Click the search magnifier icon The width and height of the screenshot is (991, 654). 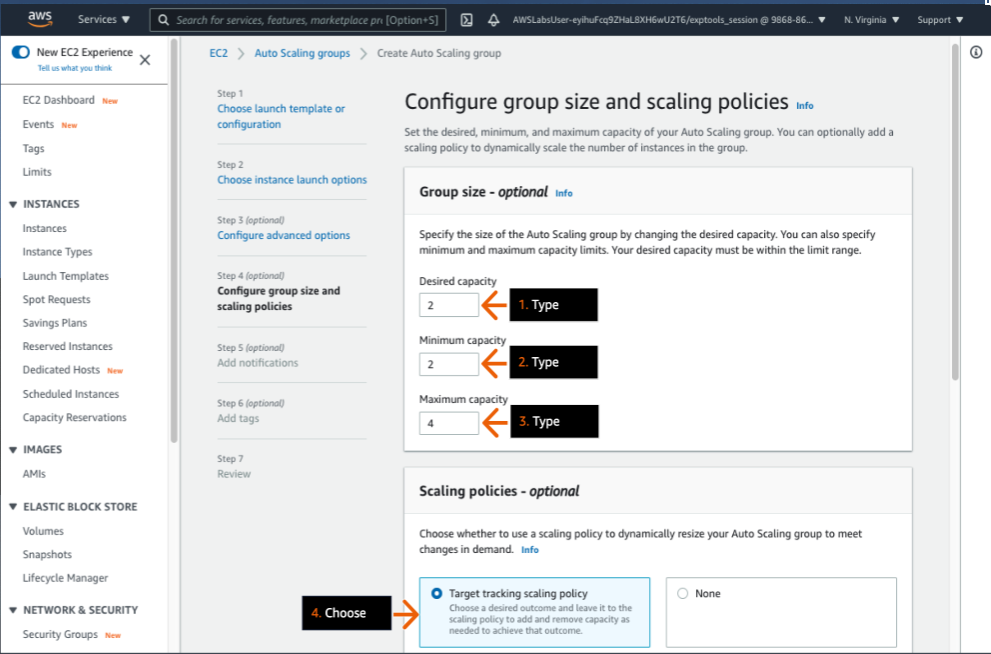coord(163,18)
